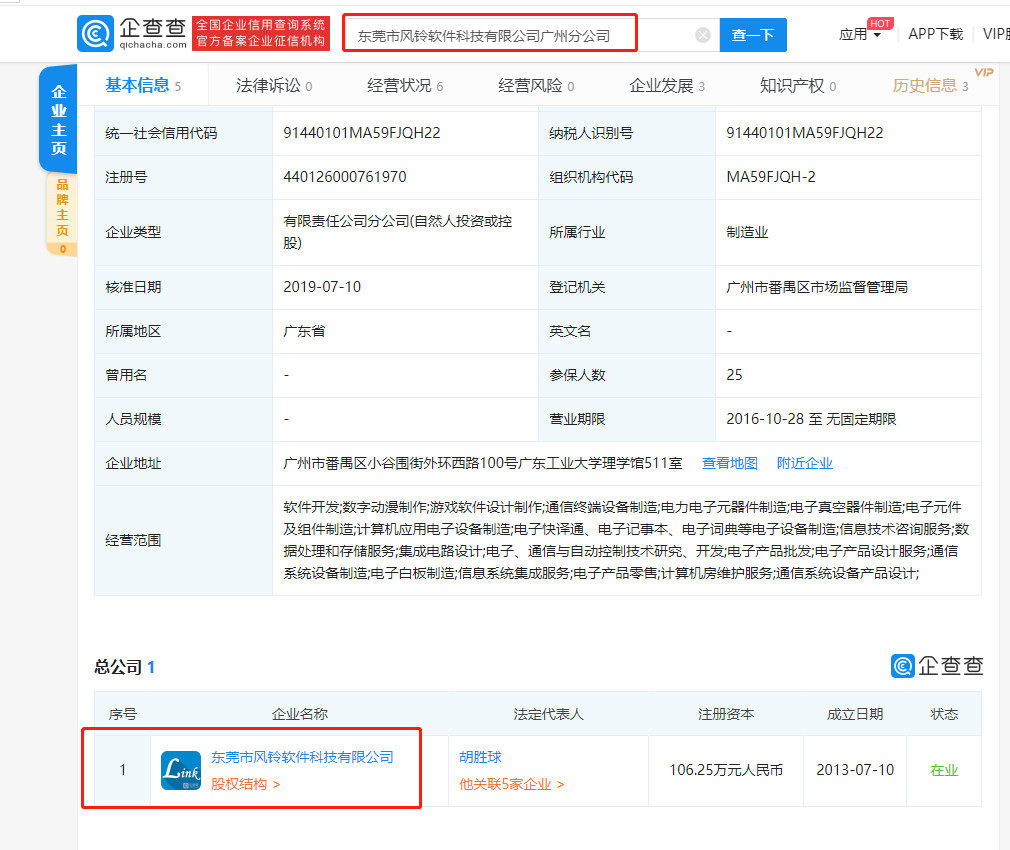Click the 在业 status text
1010x850 pixels.
(x=944, y=770)
